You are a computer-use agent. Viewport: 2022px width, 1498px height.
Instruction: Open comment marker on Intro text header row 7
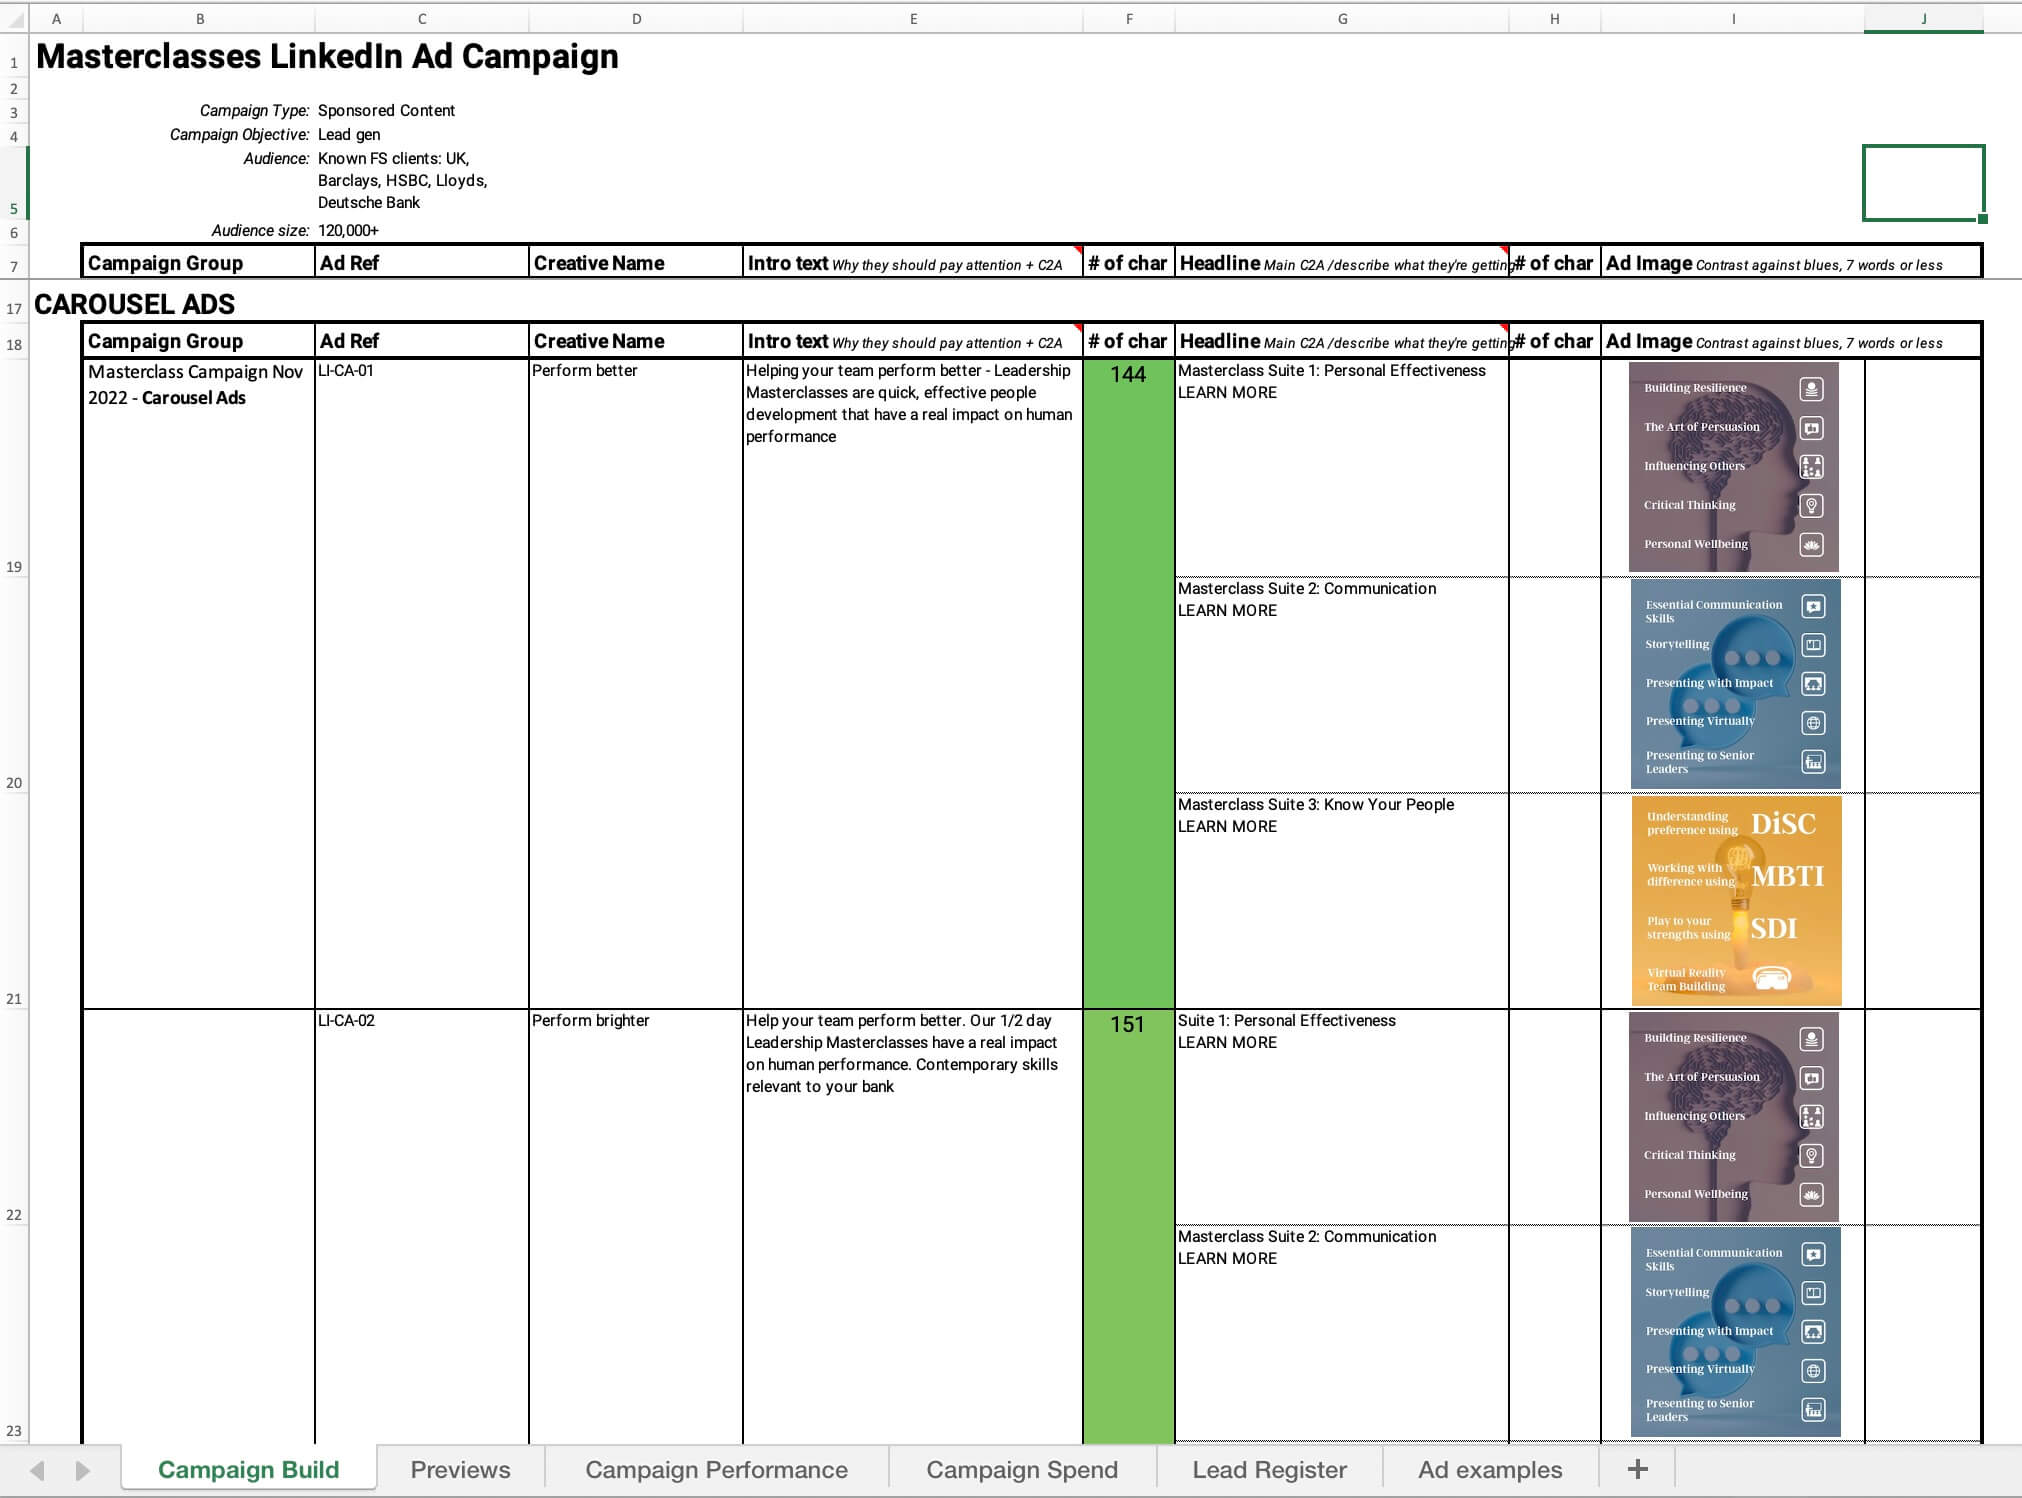[x=1078, y=250]
